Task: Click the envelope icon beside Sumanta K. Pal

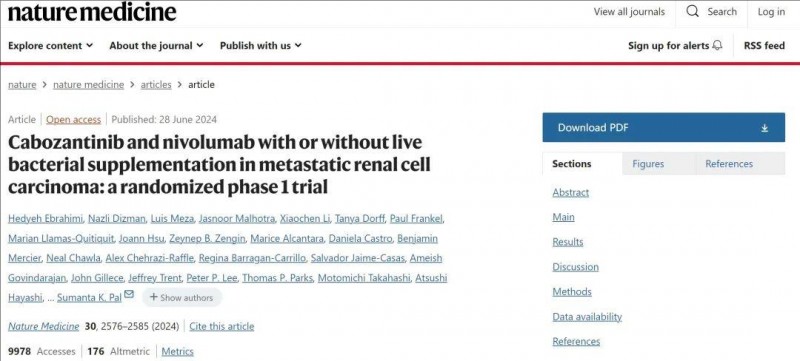Action: (x=129, y=294)
